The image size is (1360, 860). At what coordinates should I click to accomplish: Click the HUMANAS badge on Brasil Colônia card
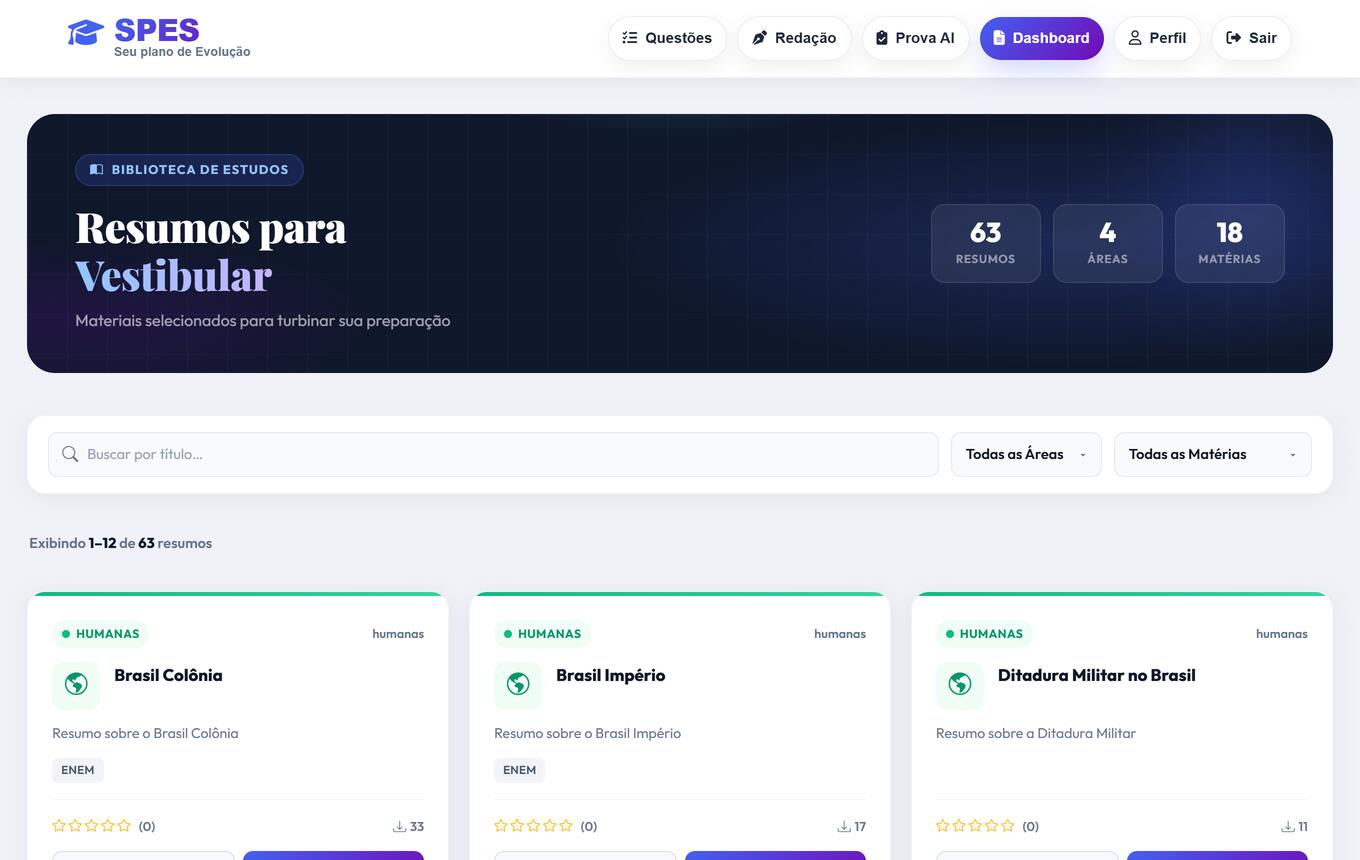click(x=100, y=634)
